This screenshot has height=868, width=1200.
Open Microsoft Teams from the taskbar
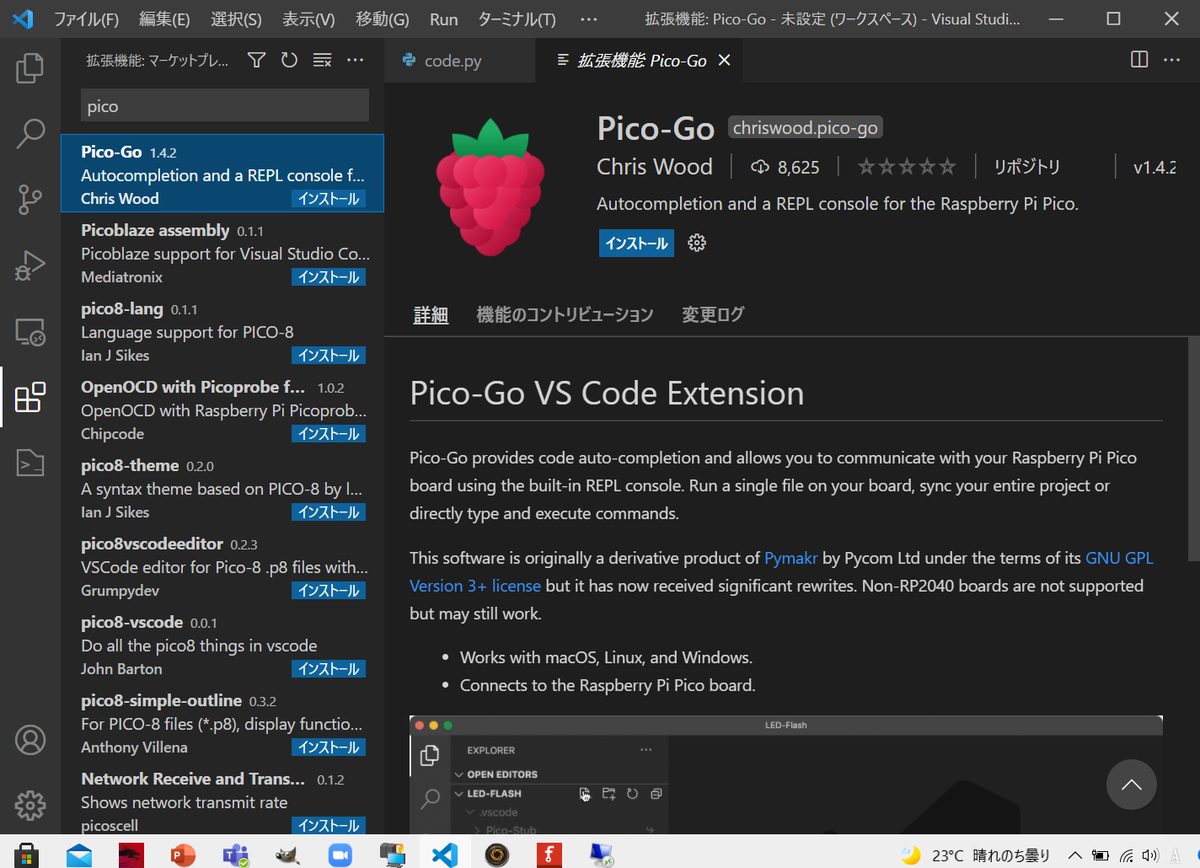tap(235, 855)
